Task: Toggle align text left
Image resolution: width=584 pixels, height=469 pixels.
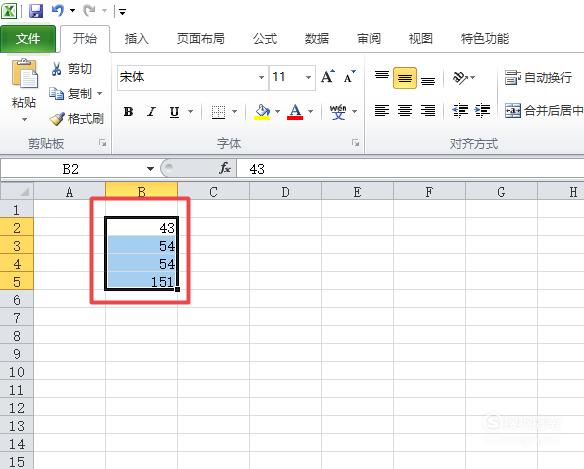Action: (x=382, y=110)
